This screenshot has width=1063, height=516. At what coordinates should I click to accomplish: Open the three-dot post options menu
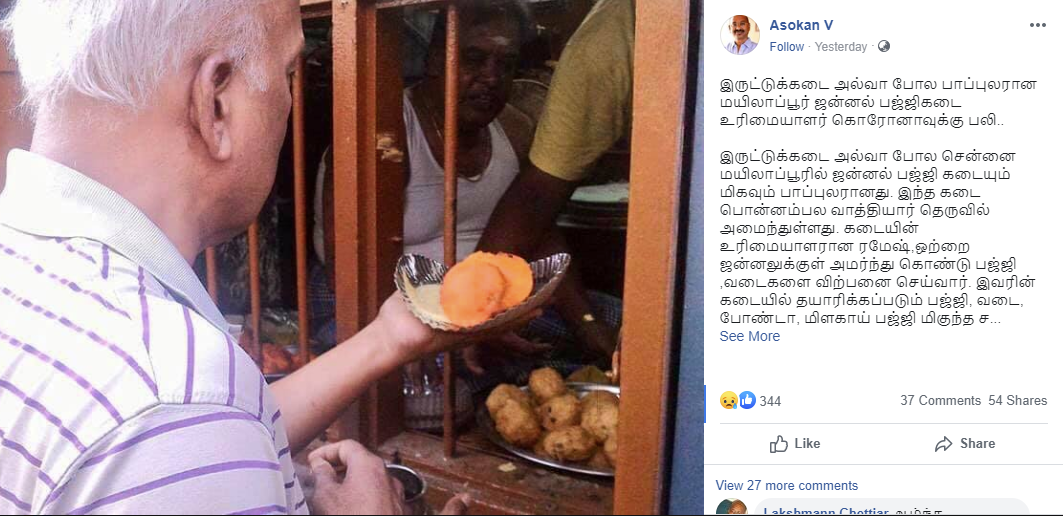coord(1037,25)
